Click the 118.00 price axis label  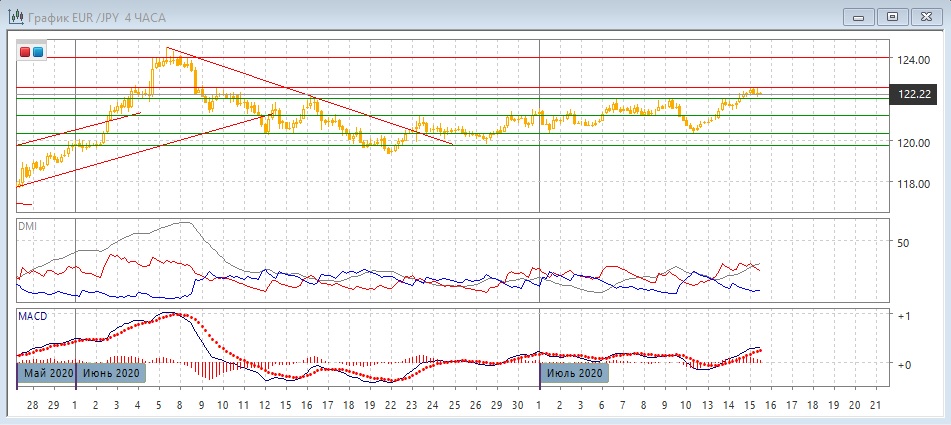914,184
